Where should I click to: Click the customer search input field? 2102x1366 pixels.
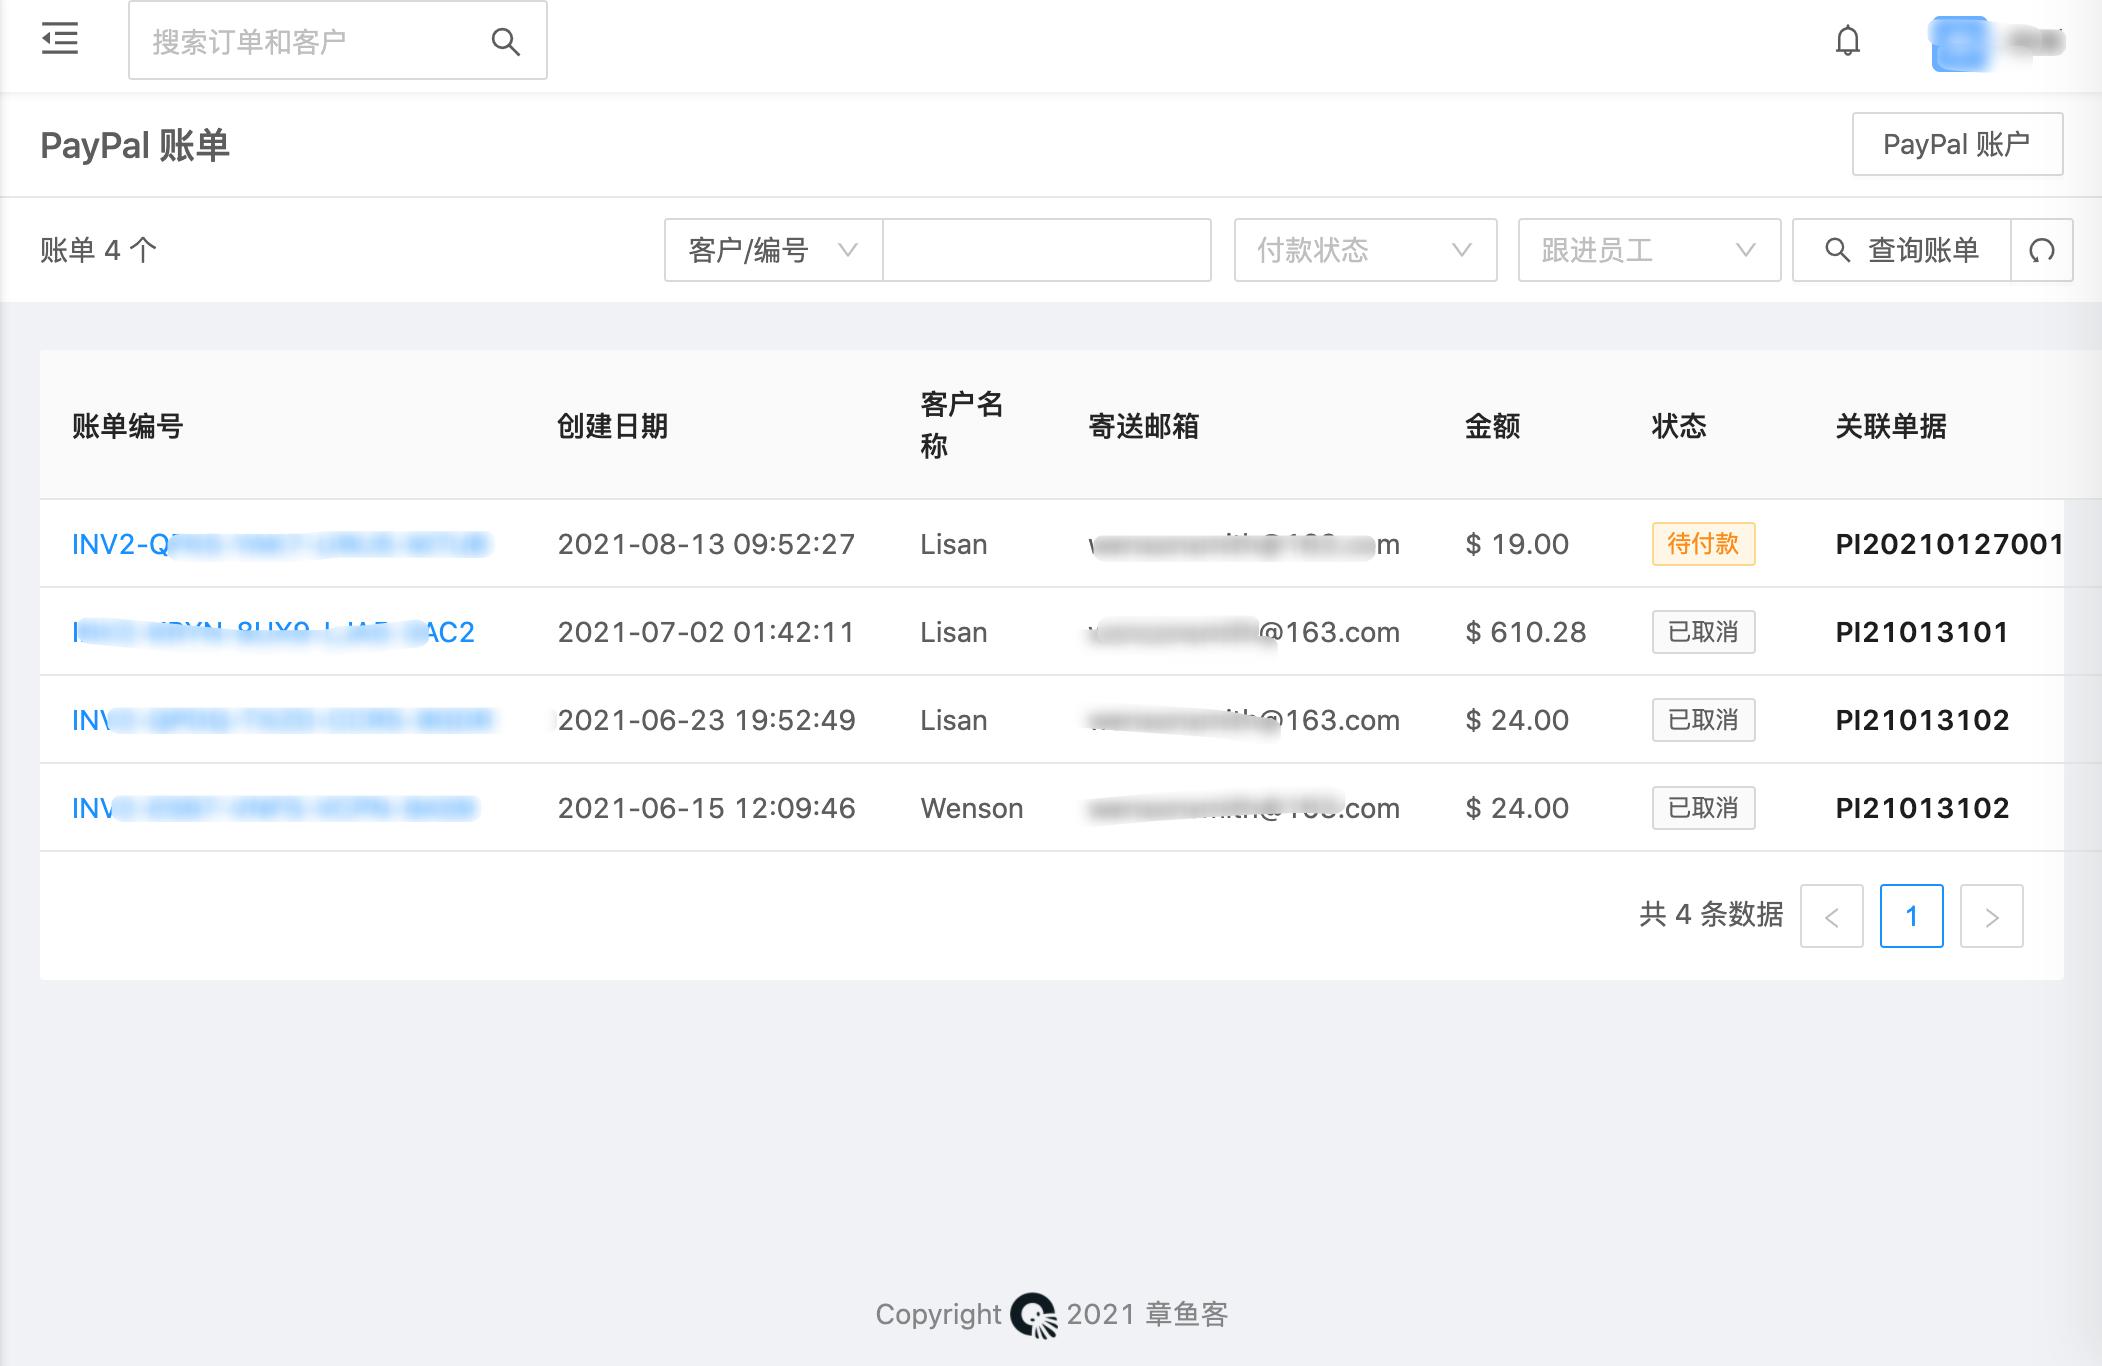coord(1045,250)
